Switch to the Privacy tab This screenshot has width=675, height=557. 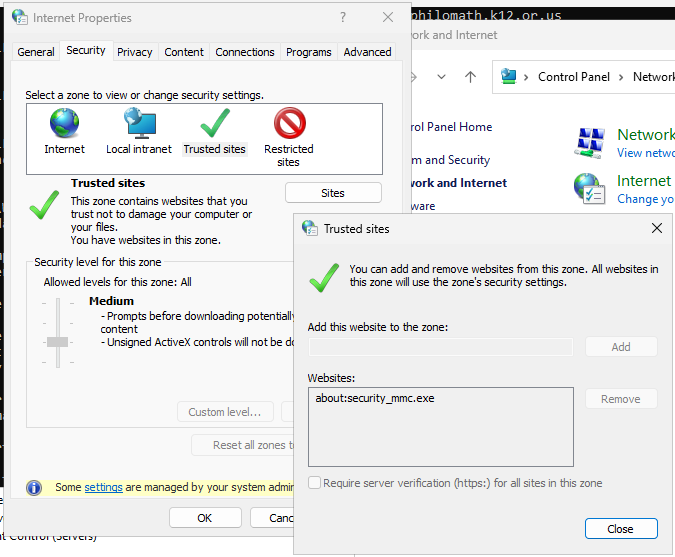134,52
